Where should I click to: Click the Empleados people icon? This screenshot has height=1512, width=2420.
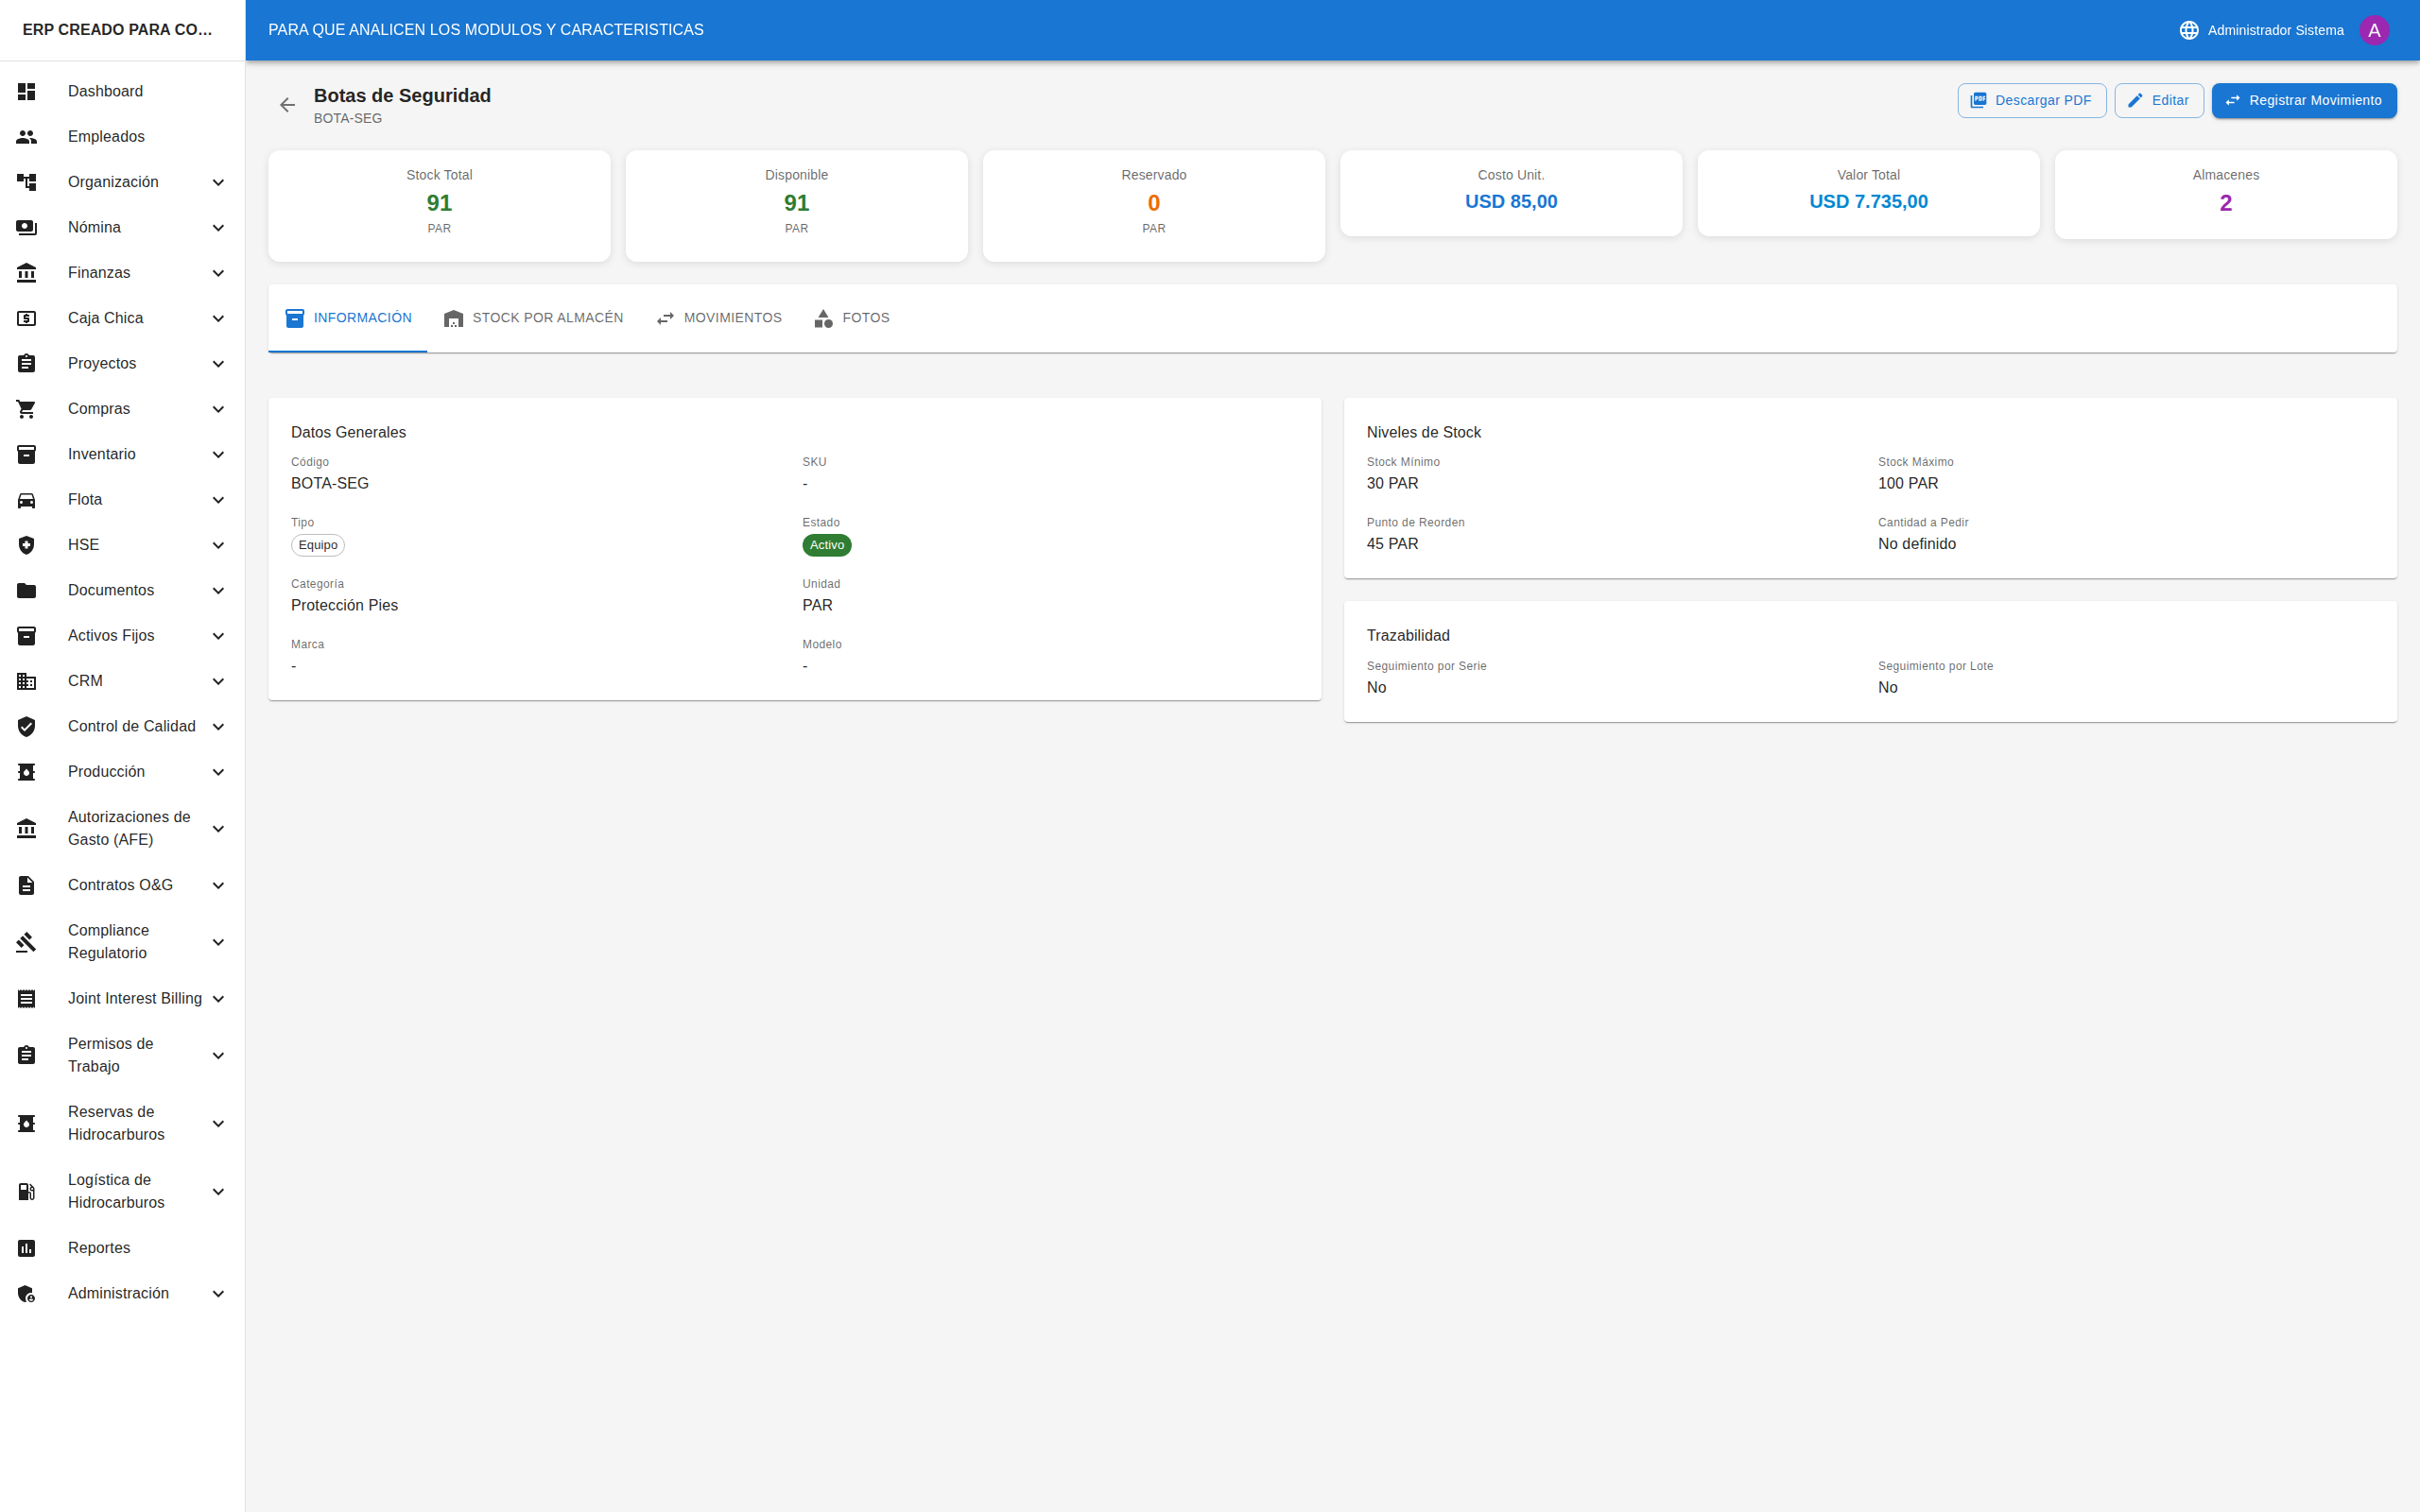[27, 137]
